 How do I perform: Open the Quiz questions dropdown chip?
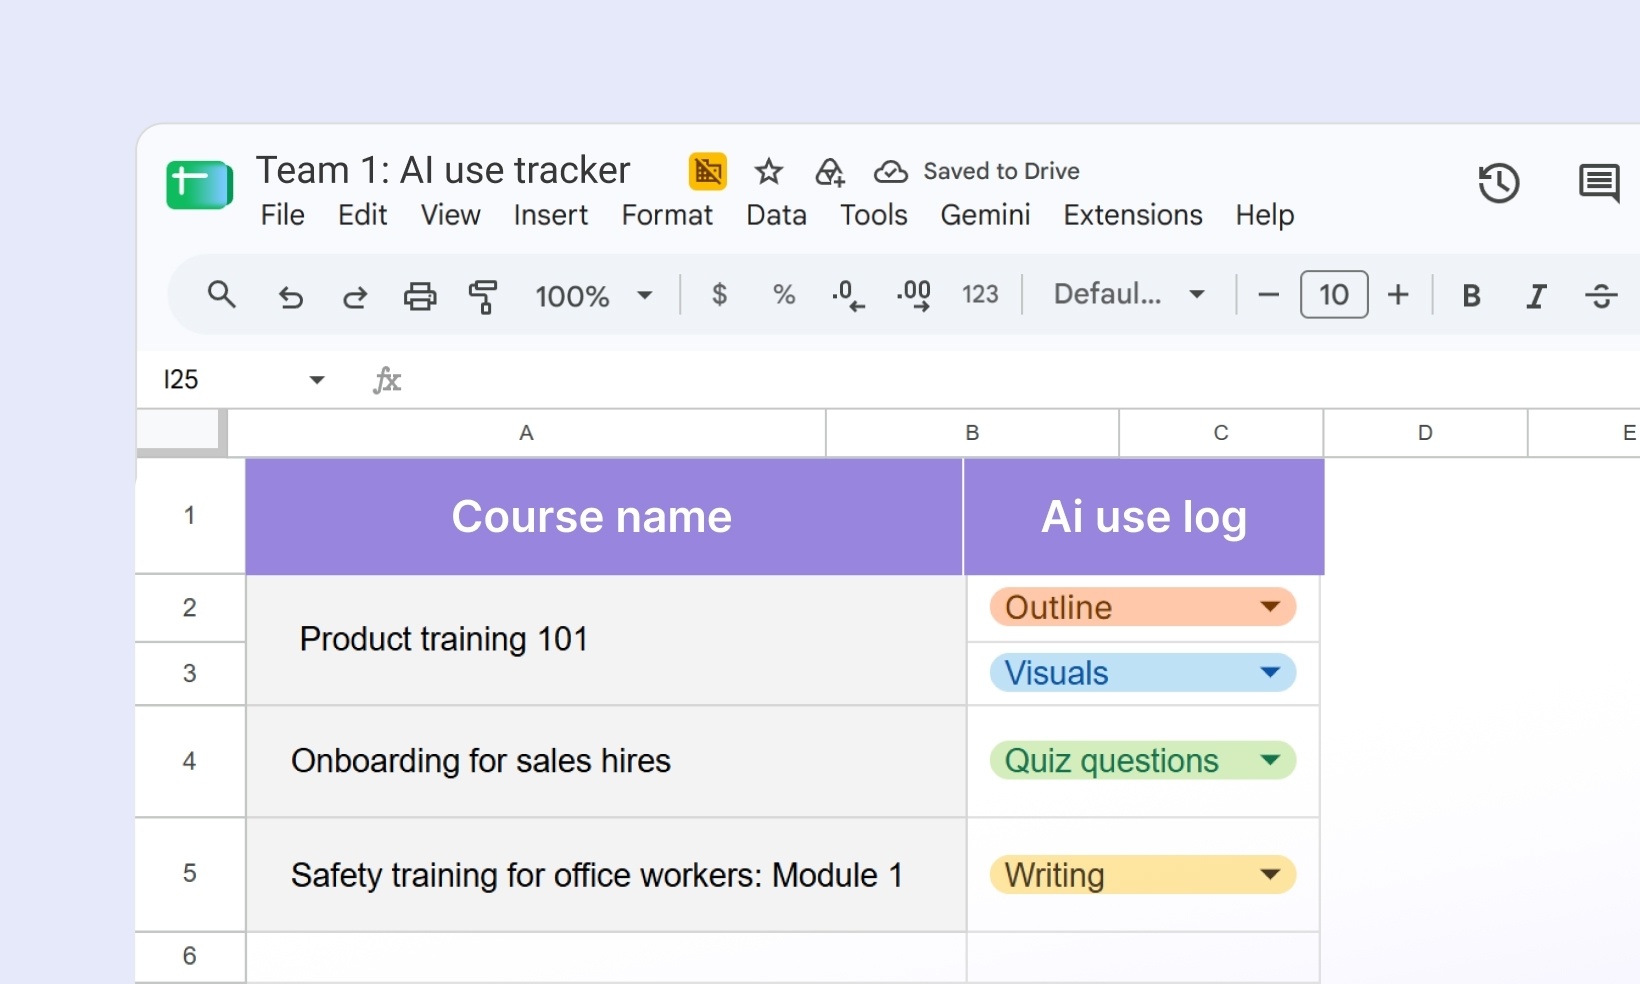point(1143,761)
